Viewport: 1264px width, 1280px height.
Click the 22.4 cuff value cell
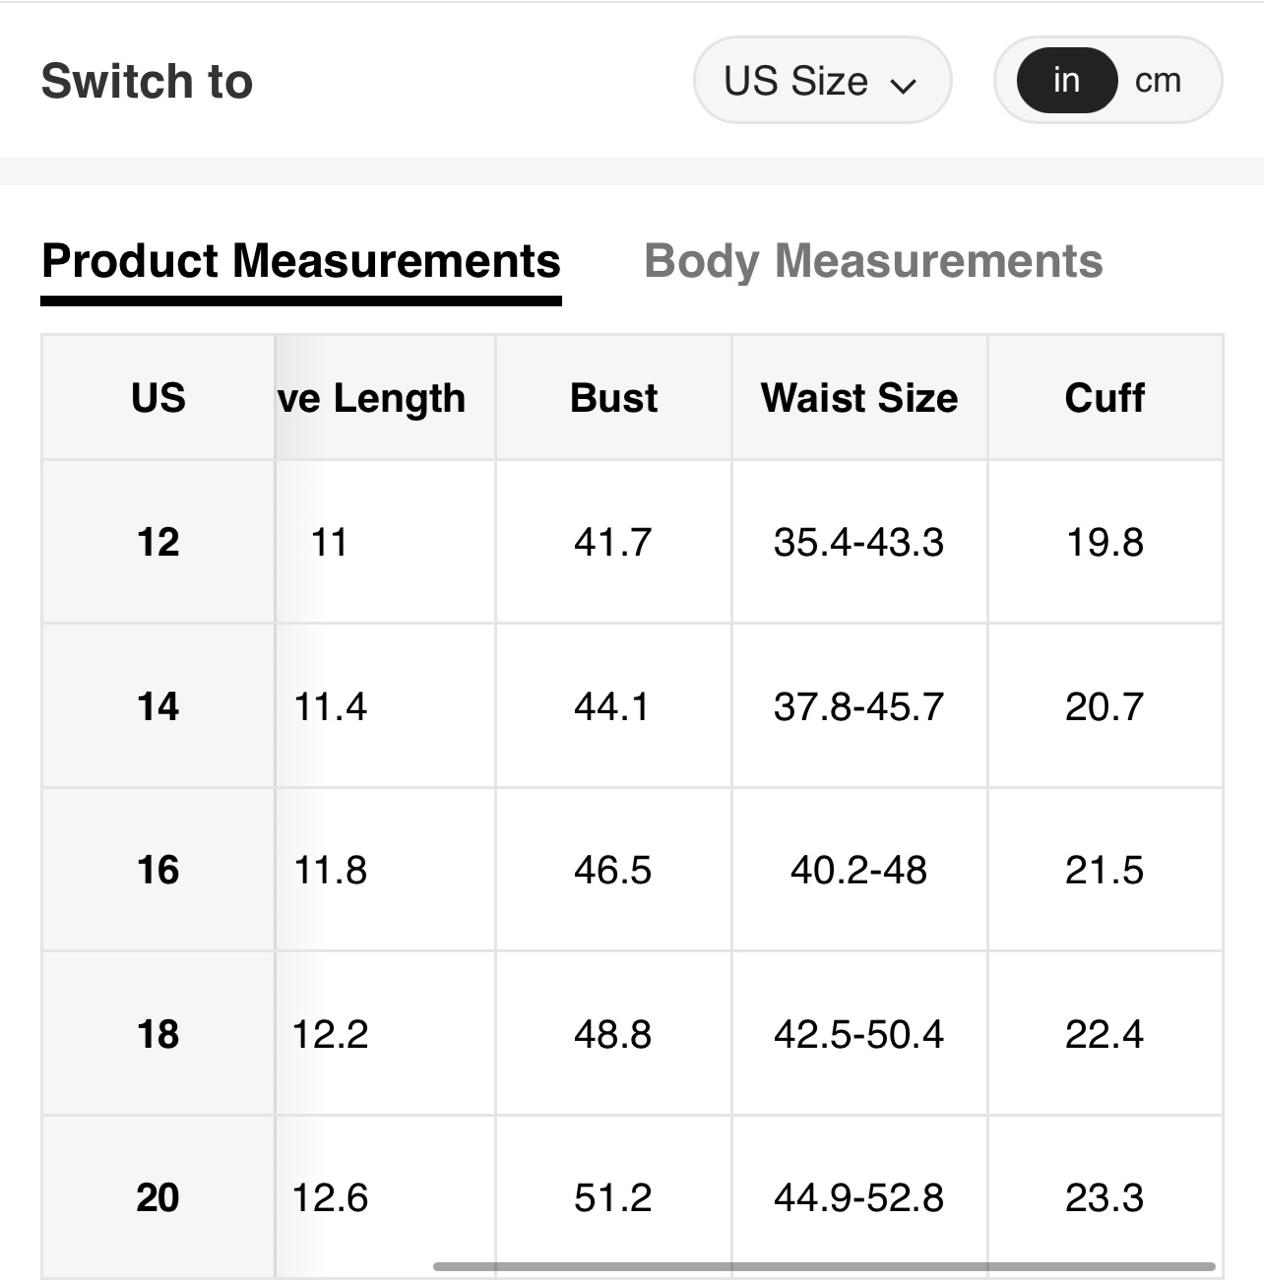pos(1104,1034)
